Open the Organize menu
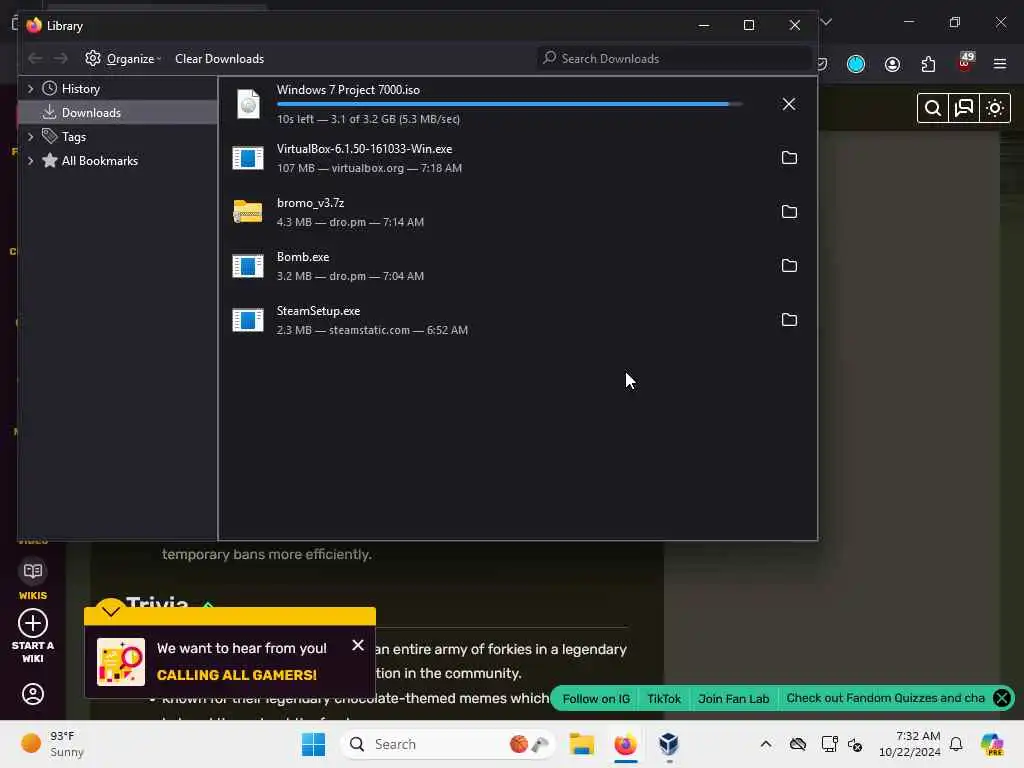 tap(123, 59)
